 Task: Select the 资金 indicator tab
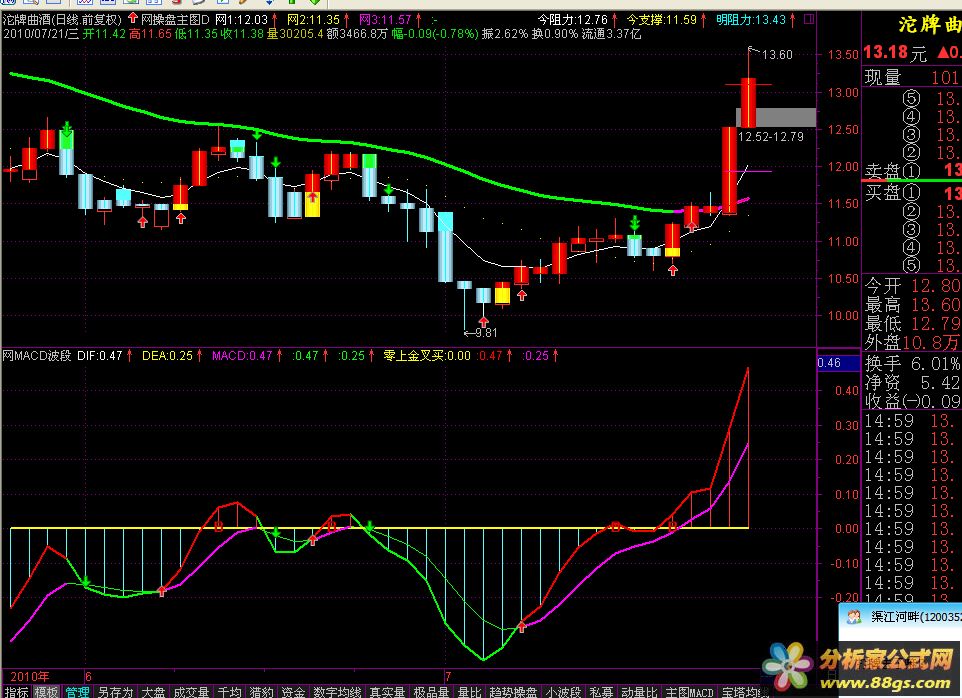pyautogui.click(x=294, y=692)
